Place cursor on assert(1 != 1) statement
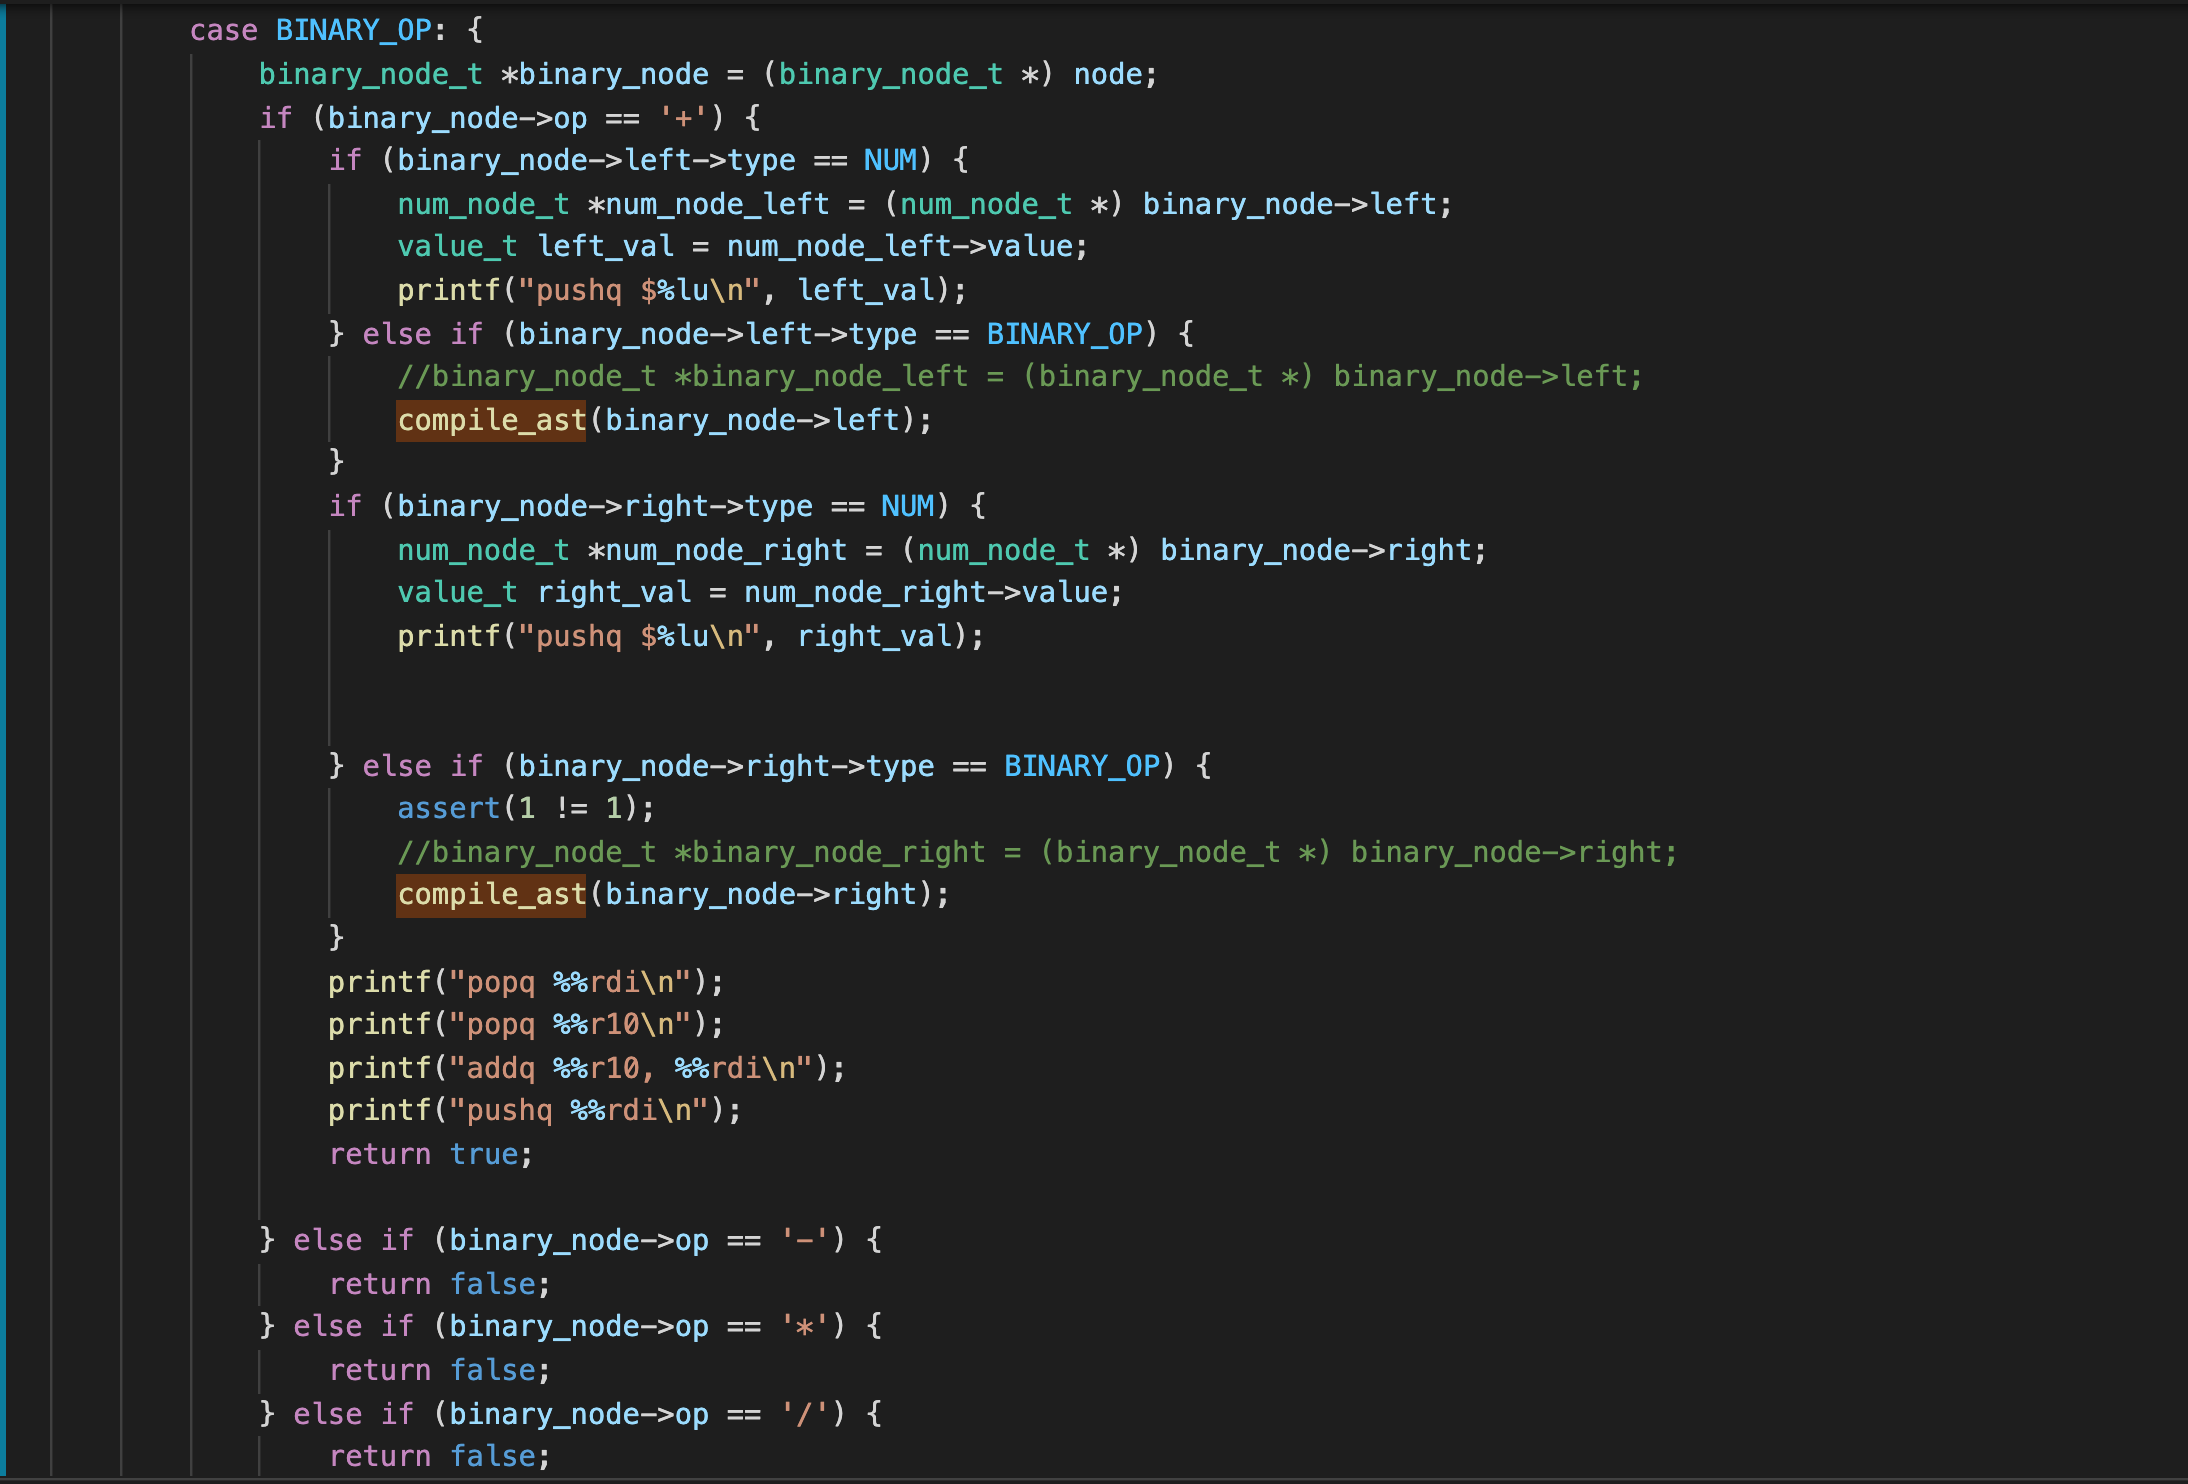2188x1484 pixels. [x=525, y=808]
